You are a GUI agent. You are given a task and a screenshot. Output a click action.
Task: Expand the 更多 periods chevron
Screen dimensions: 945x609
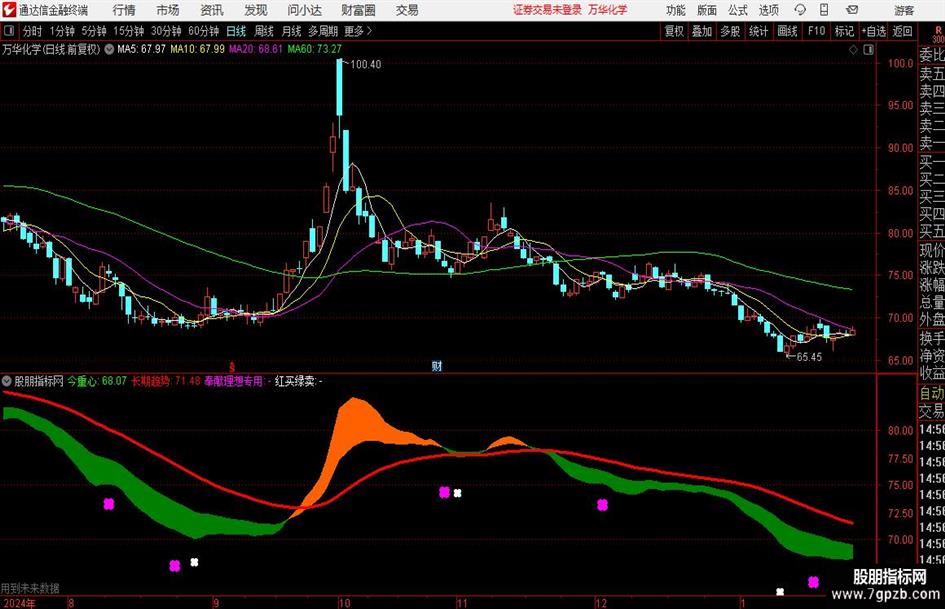tap(359, 31)
